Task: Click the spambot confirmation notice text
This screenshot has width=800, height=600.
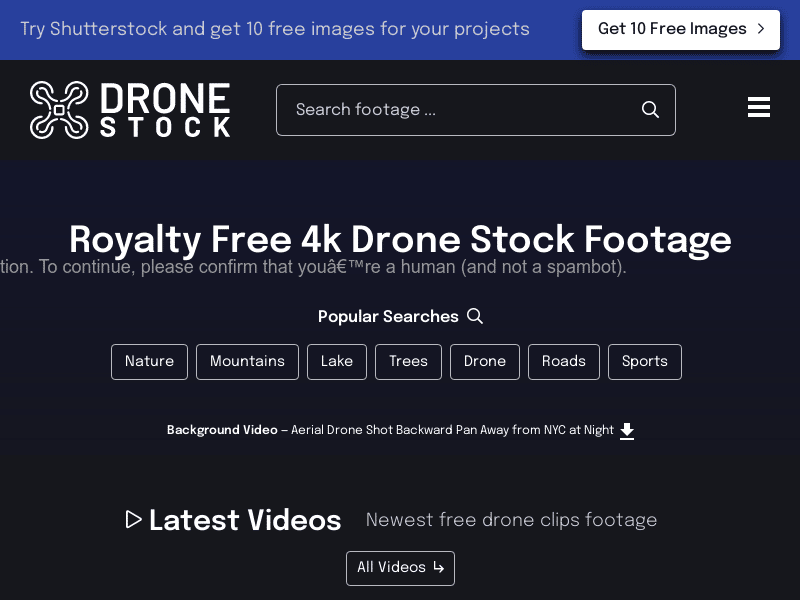Action: (x=313, y=267)
